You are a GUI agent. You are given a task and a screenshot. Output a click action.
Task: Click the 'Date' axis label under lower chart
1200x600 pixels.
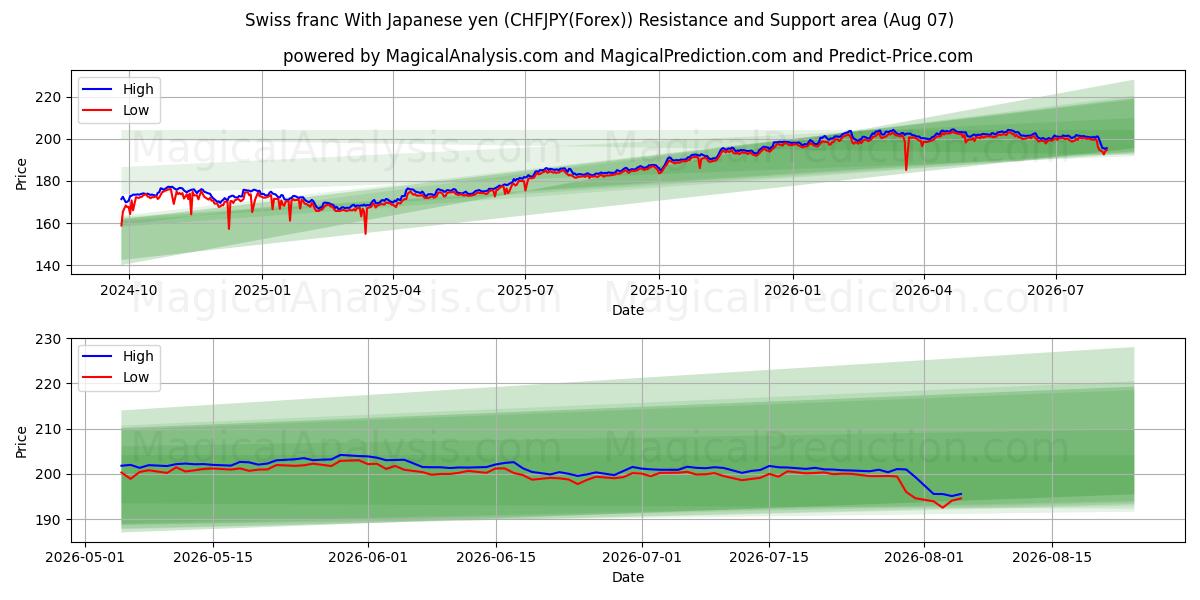pyautogui.click(x=628, y=577)
